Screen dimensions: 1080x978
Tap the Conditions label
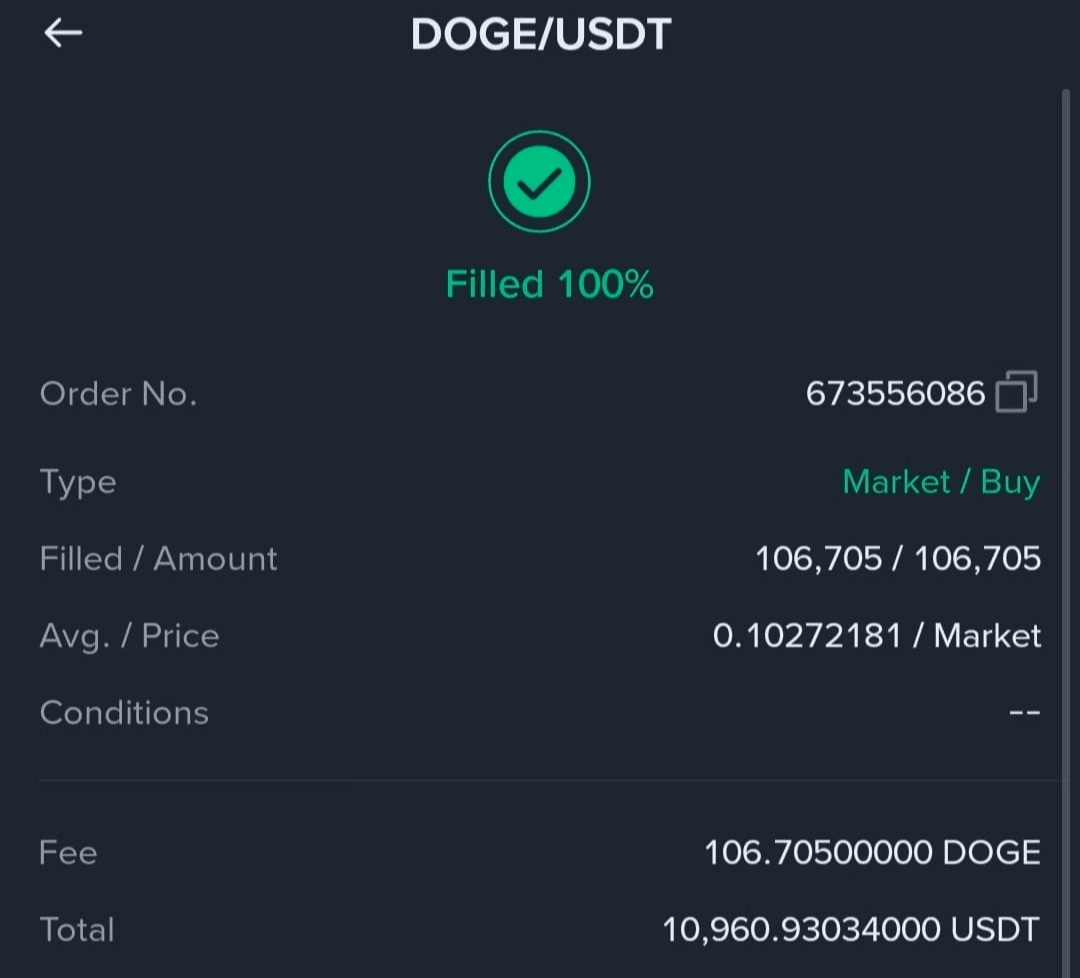coord(124,713)
